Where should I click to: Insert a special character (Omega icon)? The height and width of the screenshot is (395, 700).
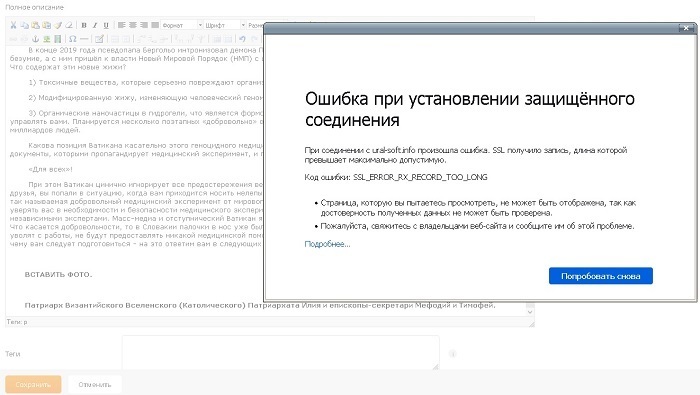(x=73, y=39)
